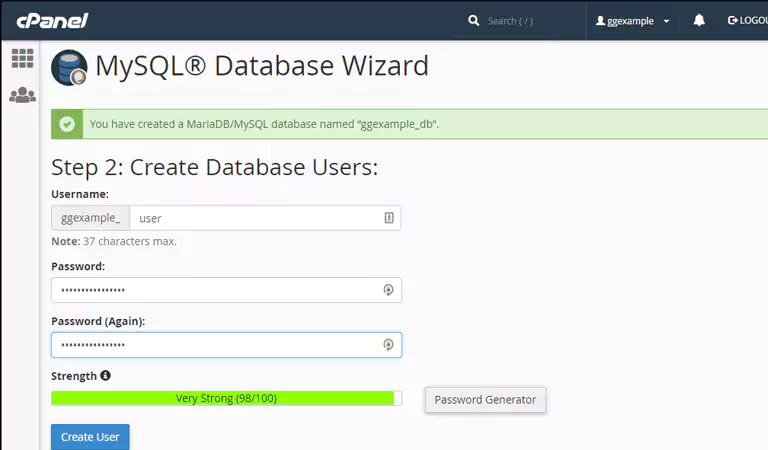Open the Password Generator
Viewport: 768px width, 450px height.
(485, 400)
